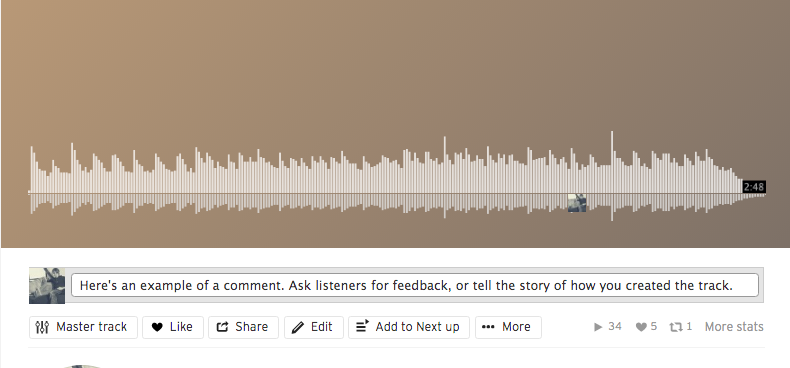Click the comment input field

(x=415, y=285)
